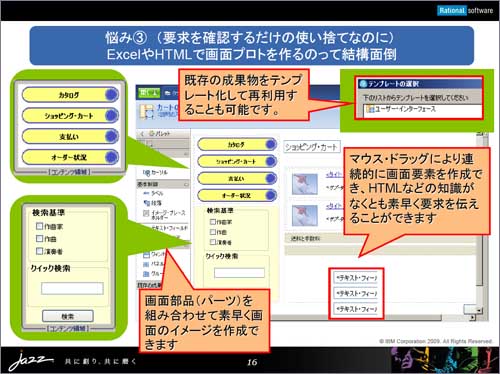Viewport: 500px width, 374px height.
Task: Click the topmost テキスト・フィー placeholder field
Action: (x=356, y=277)
